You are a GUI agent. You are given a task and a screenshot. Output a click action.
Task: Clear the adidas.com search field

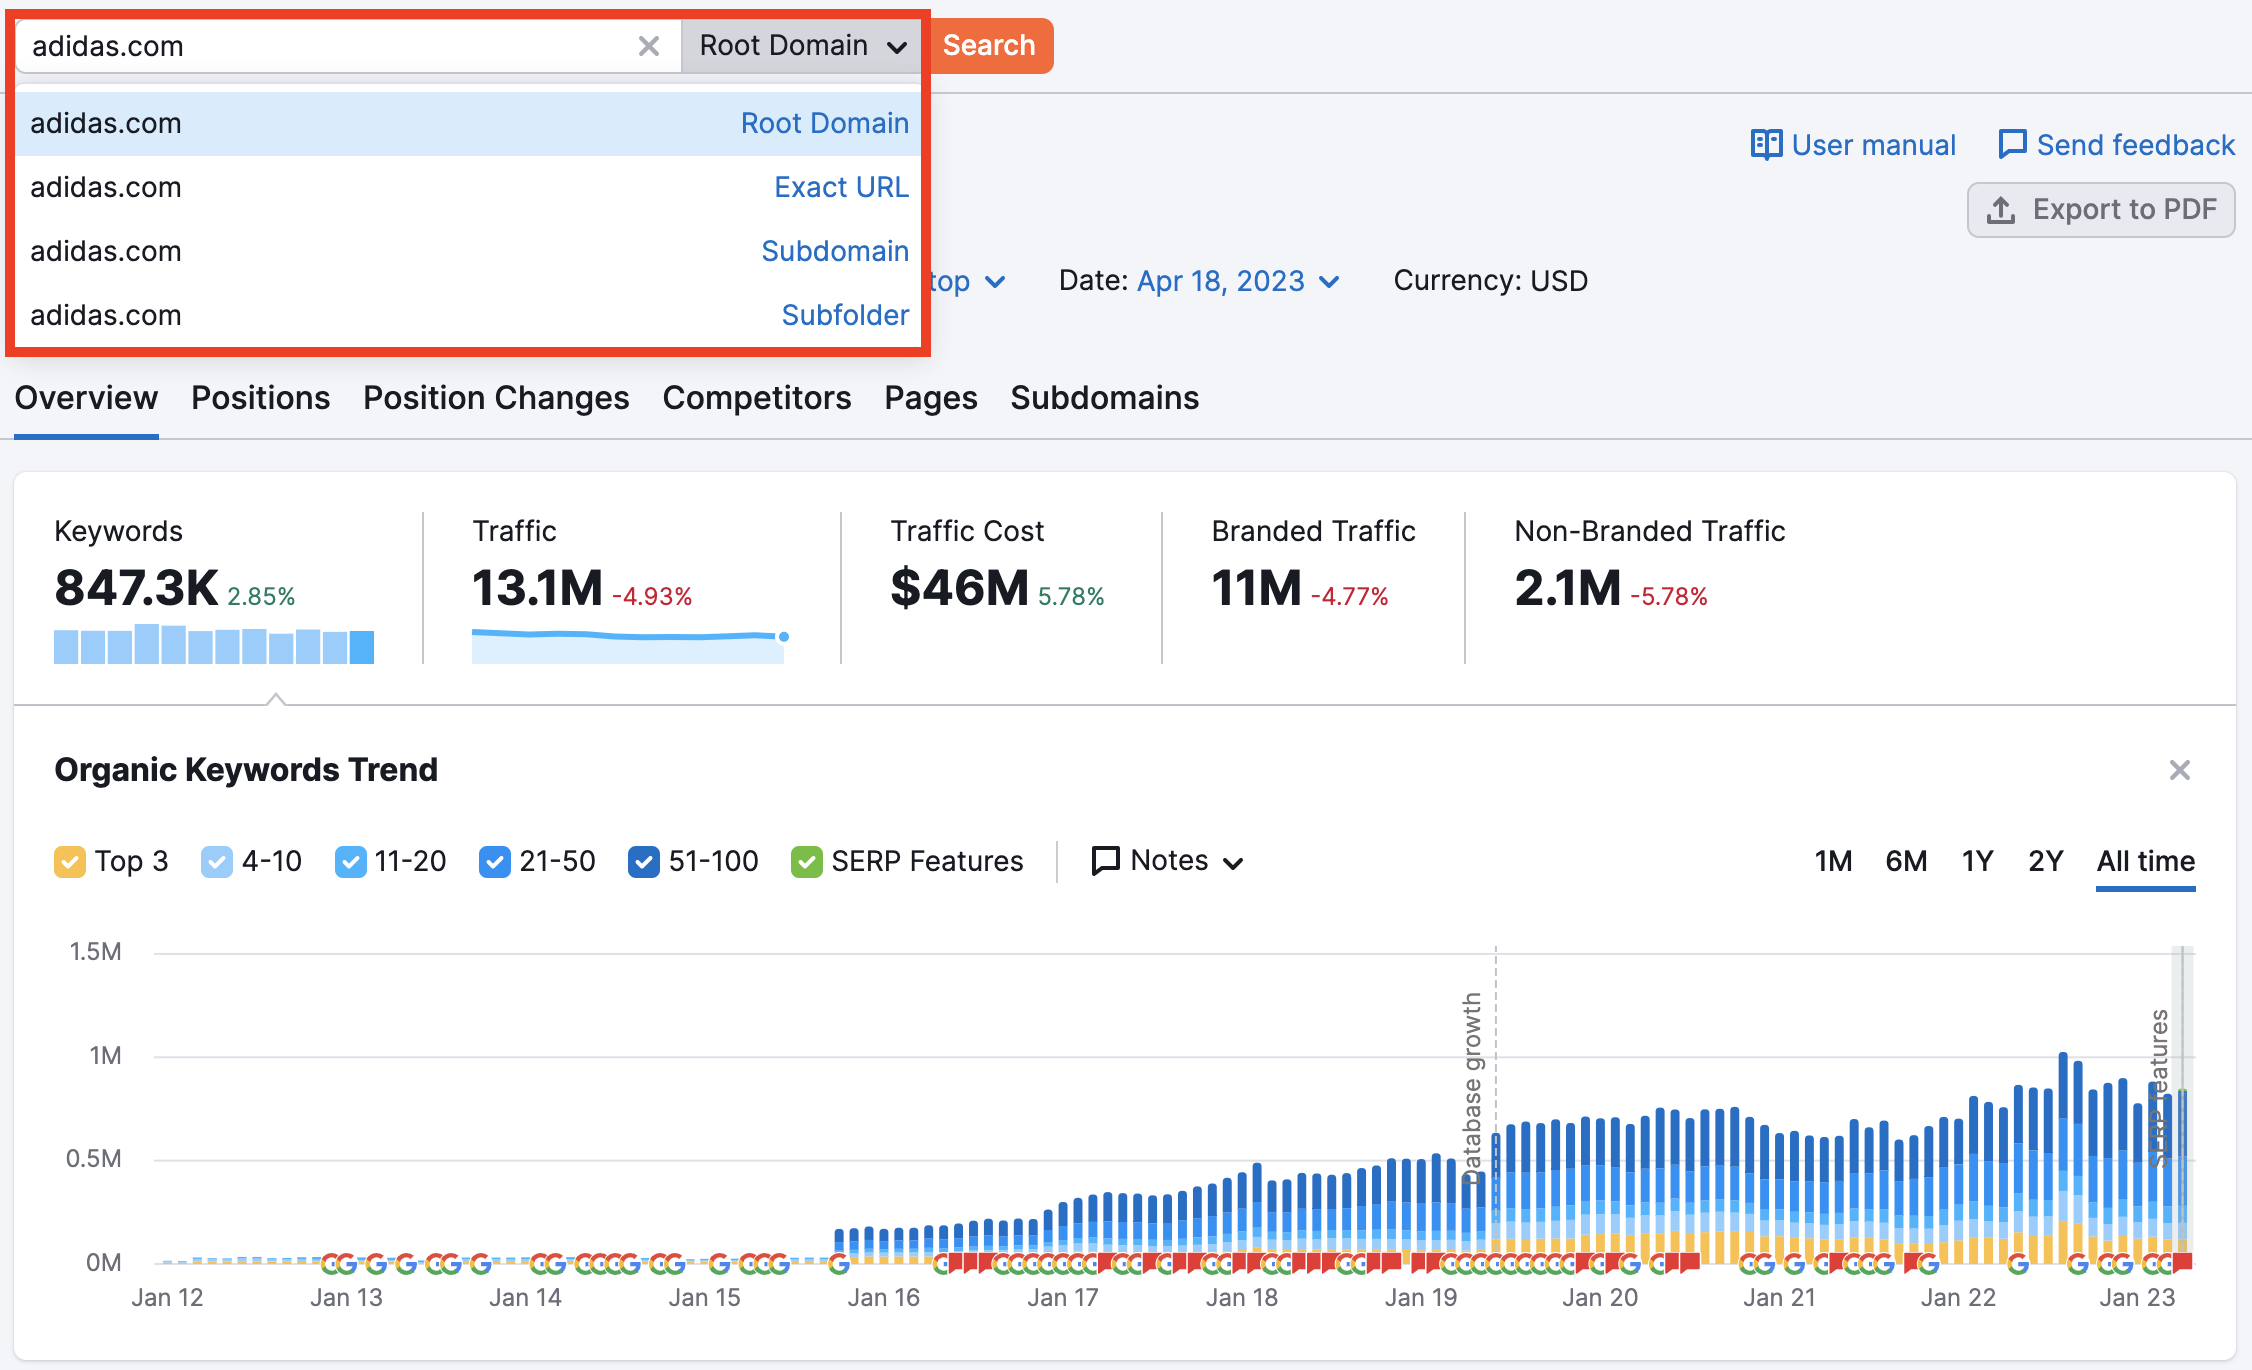[648, 46]
